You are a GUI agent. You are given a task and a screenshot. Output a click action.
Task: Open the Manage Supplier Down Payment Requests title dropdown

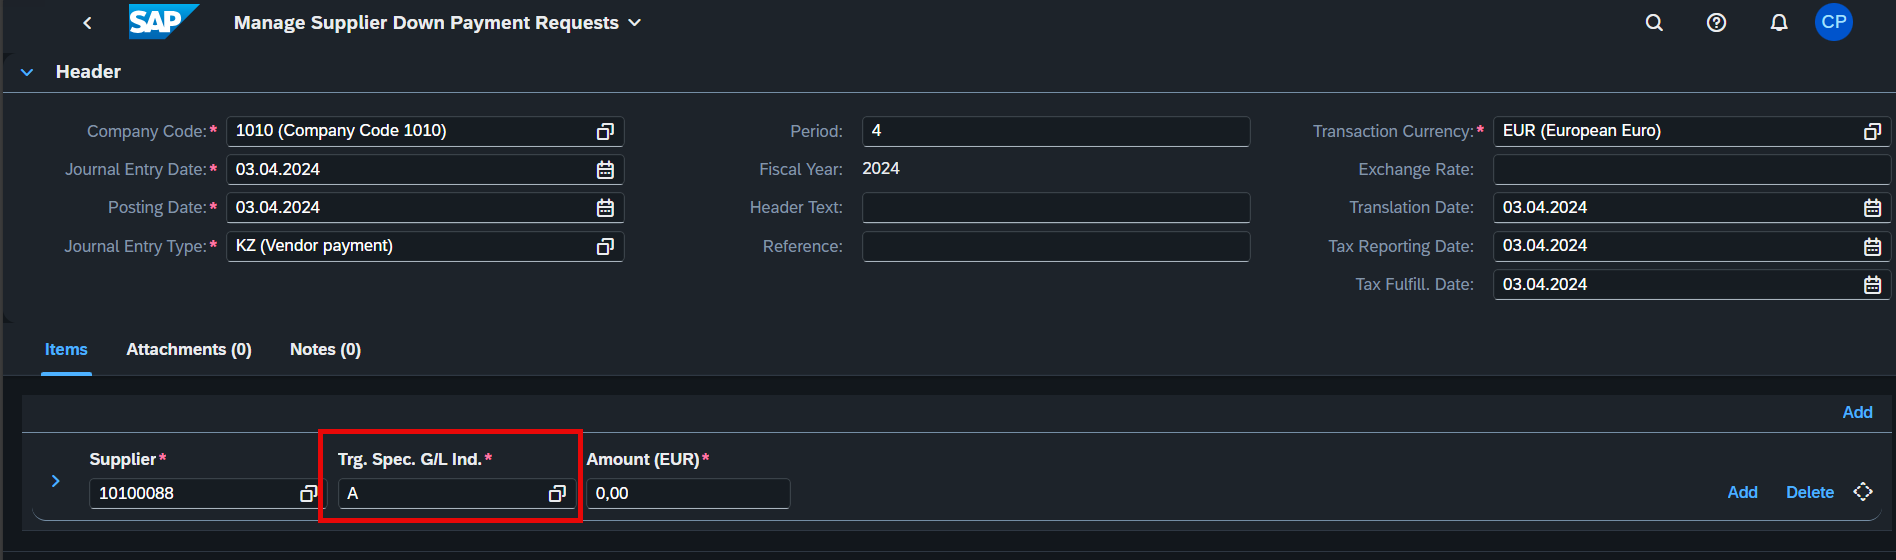[634, 23]
